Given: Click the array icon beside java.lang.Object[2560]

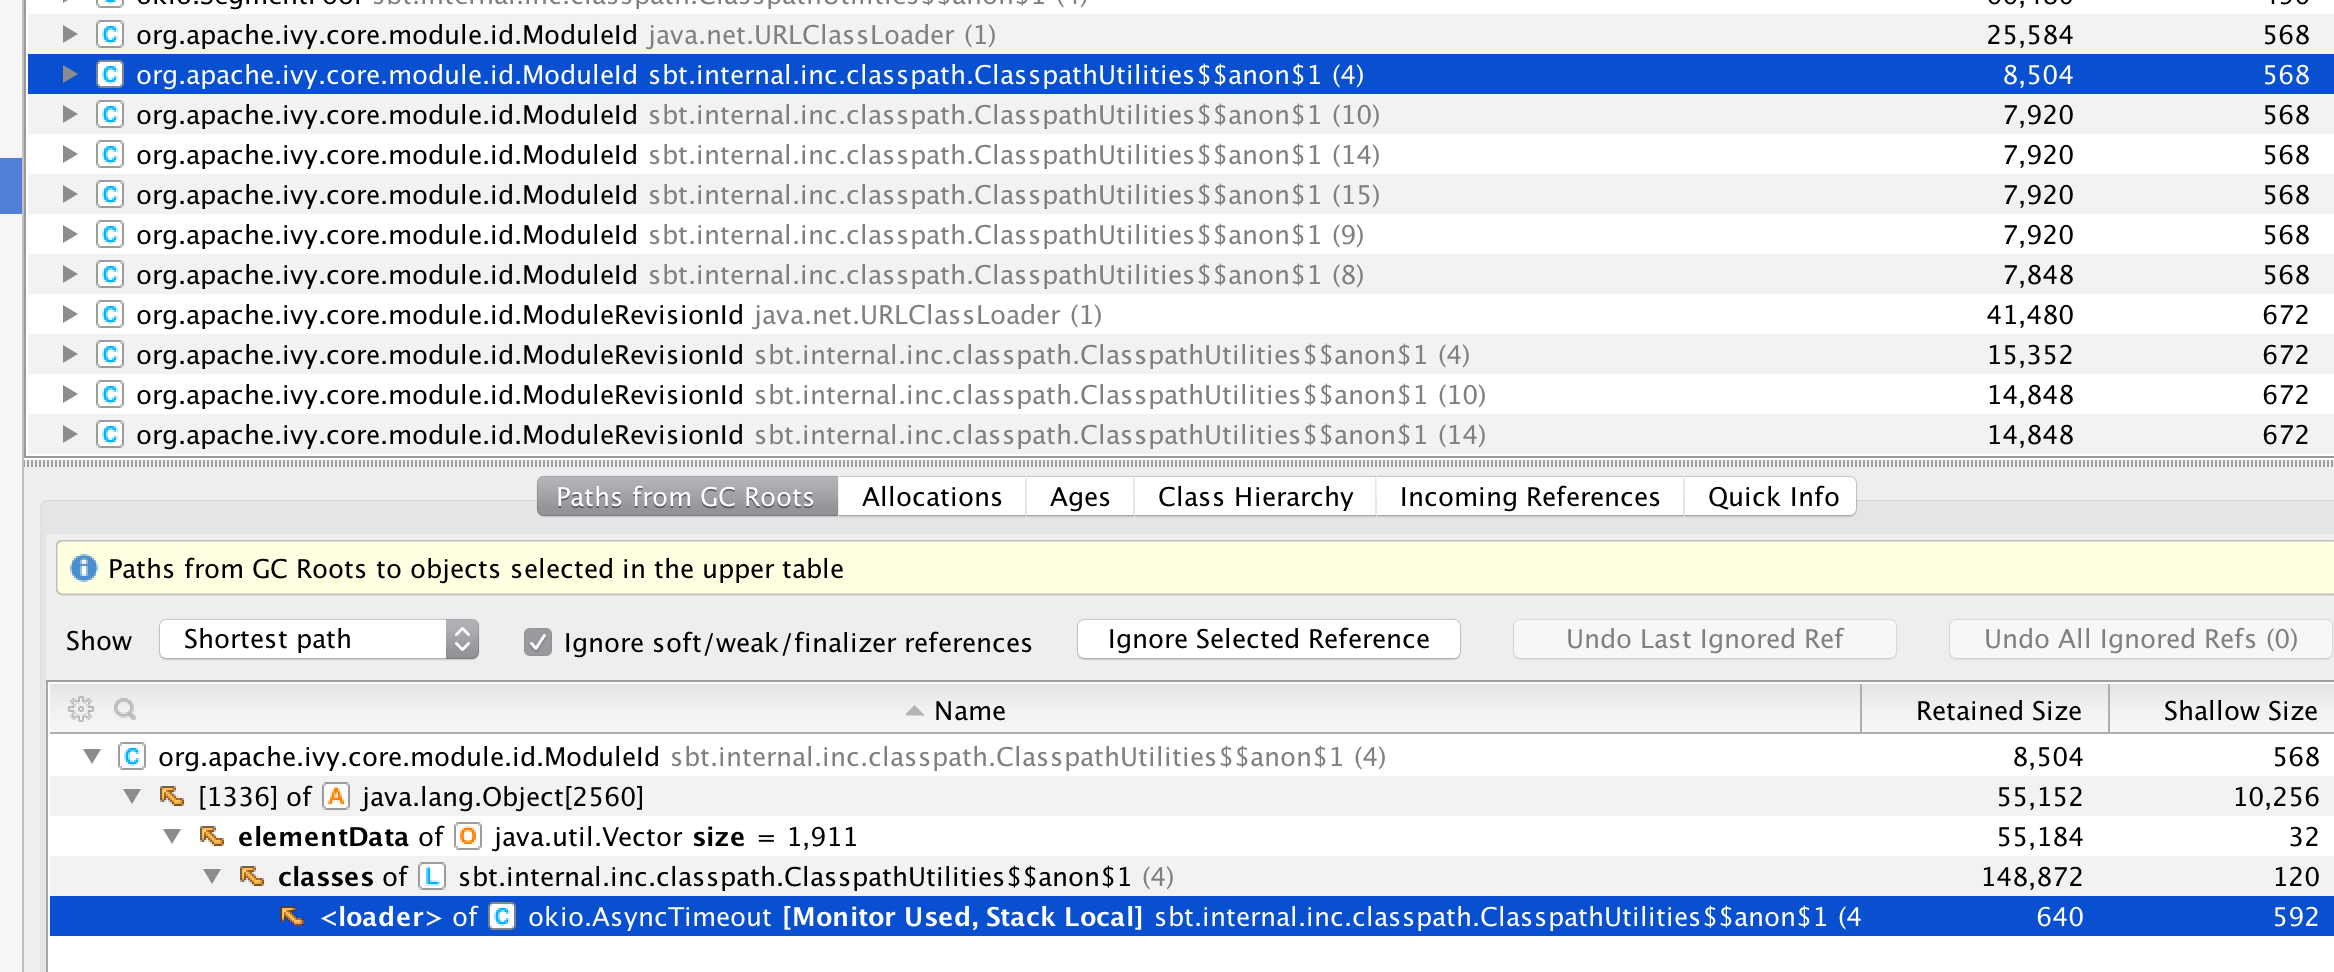Looking at the screenshot, I should pos(337,797).
